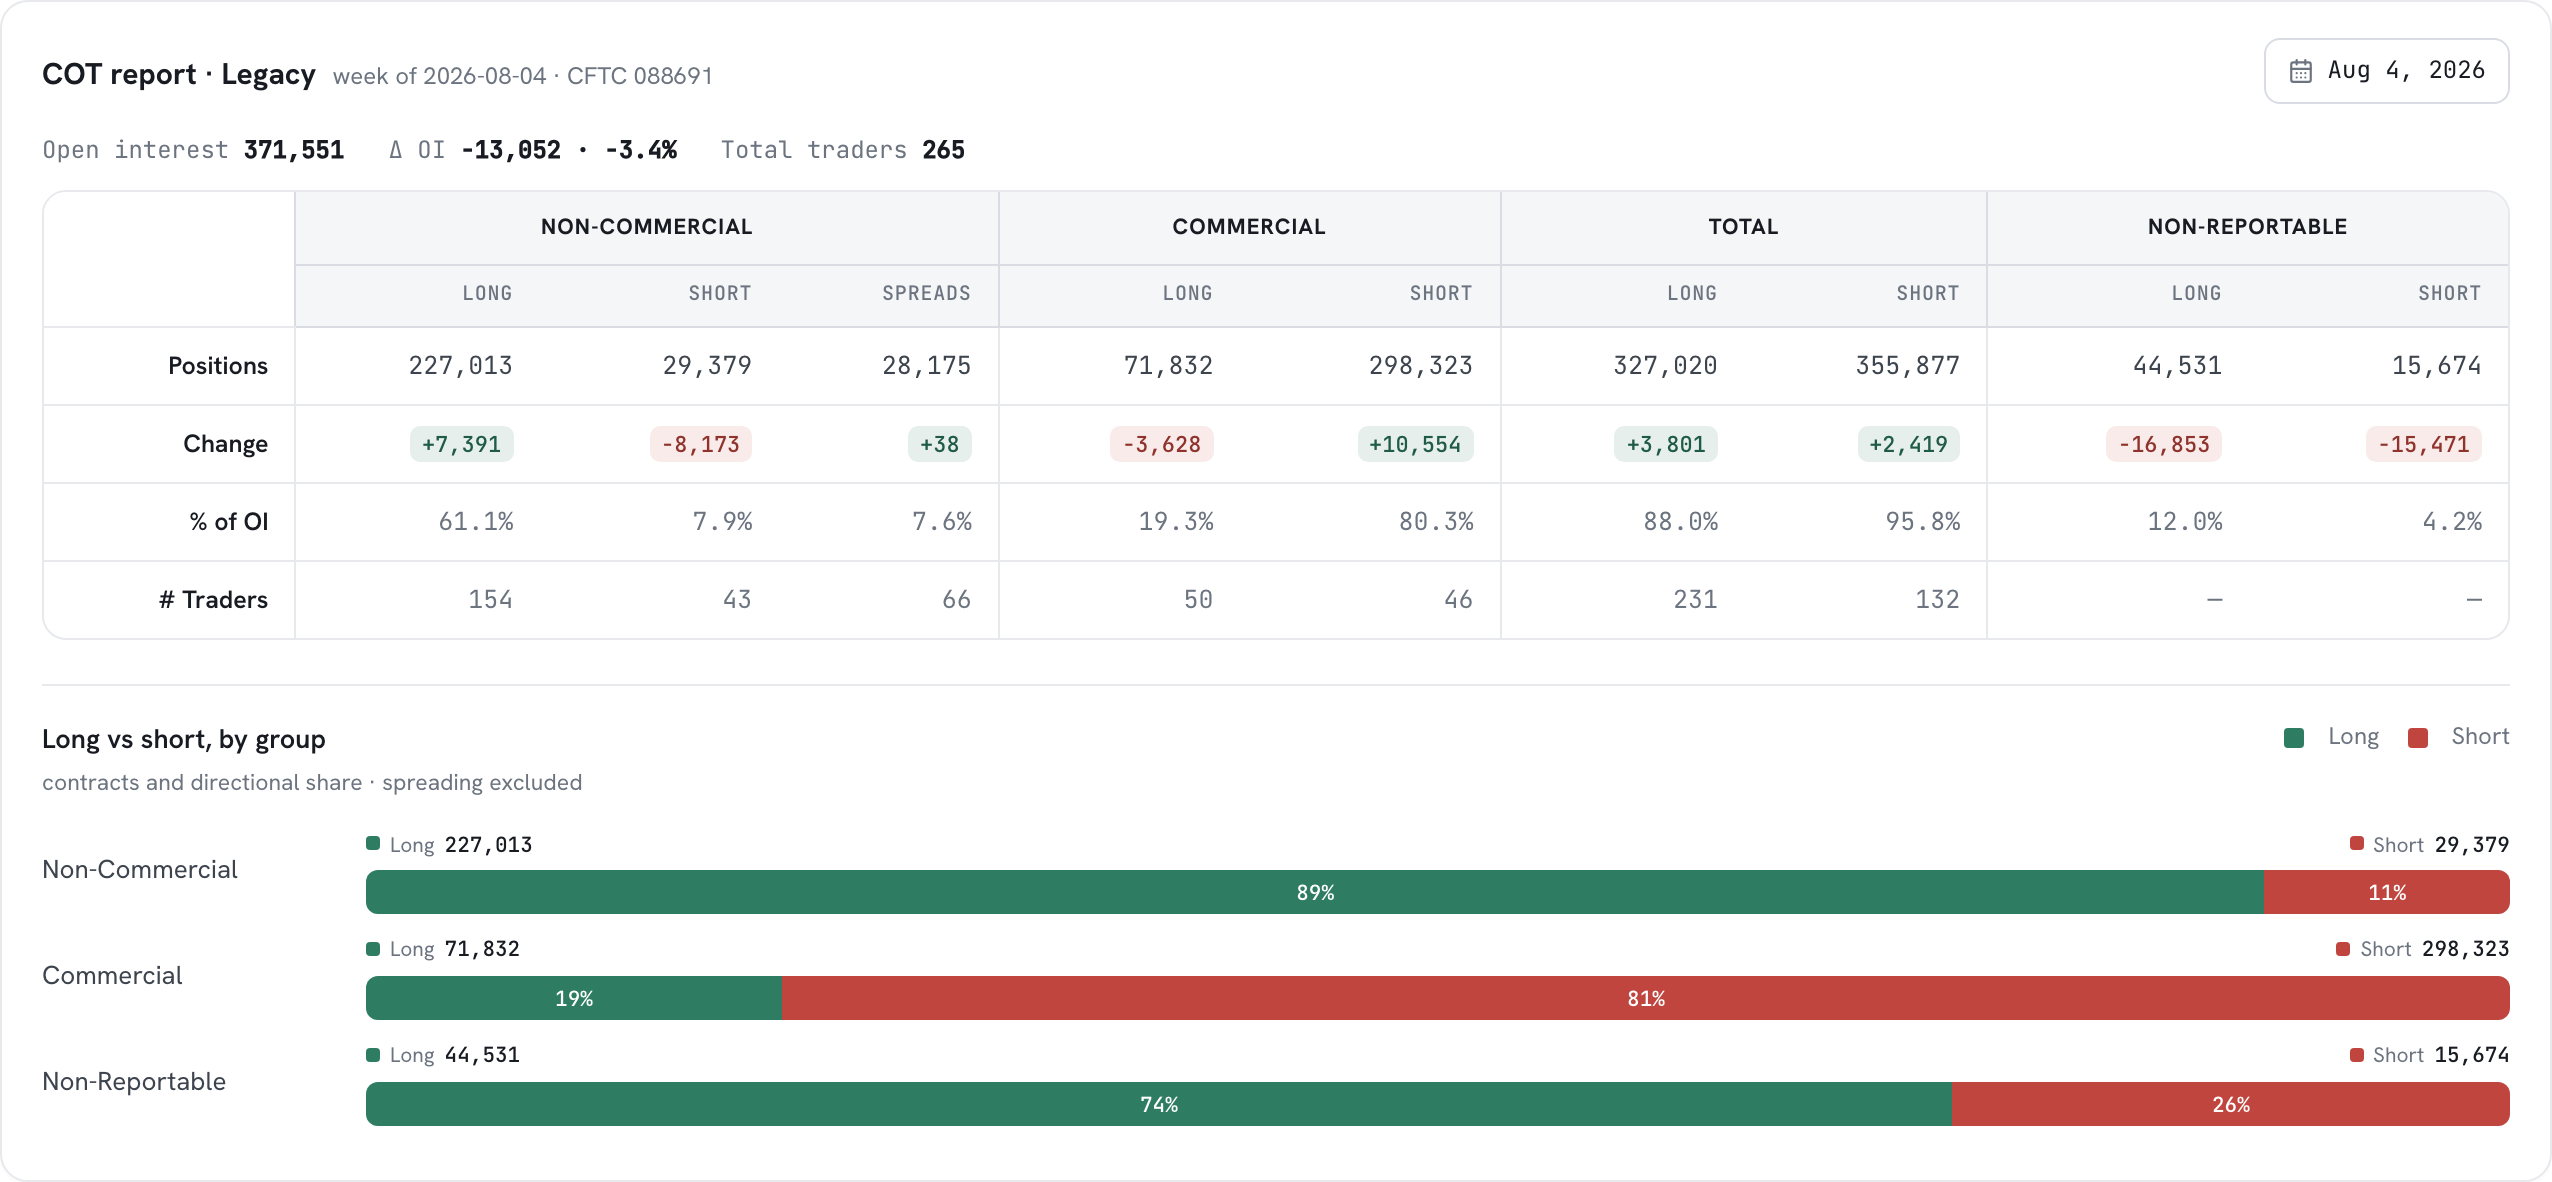This screenshot has width=2552, height=1182.
Task: Select the Non-Commercial 11% short bar segment
Action: 2387,892
